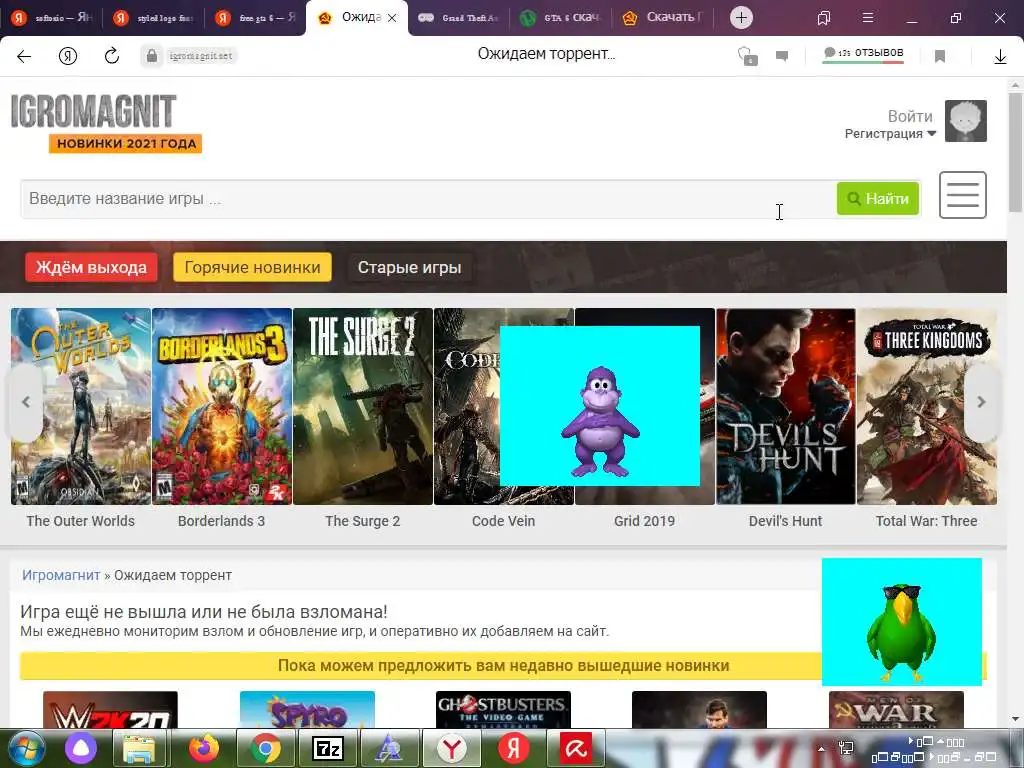
Task: Click the 'The Outer Worlds' caption
Action: (80, 521)
